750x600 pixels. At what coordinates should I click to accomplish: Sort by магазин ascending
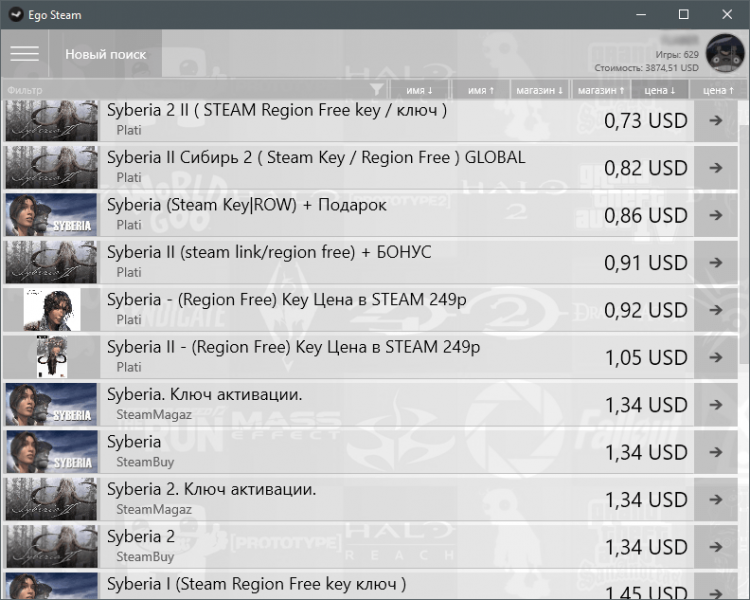601,90
